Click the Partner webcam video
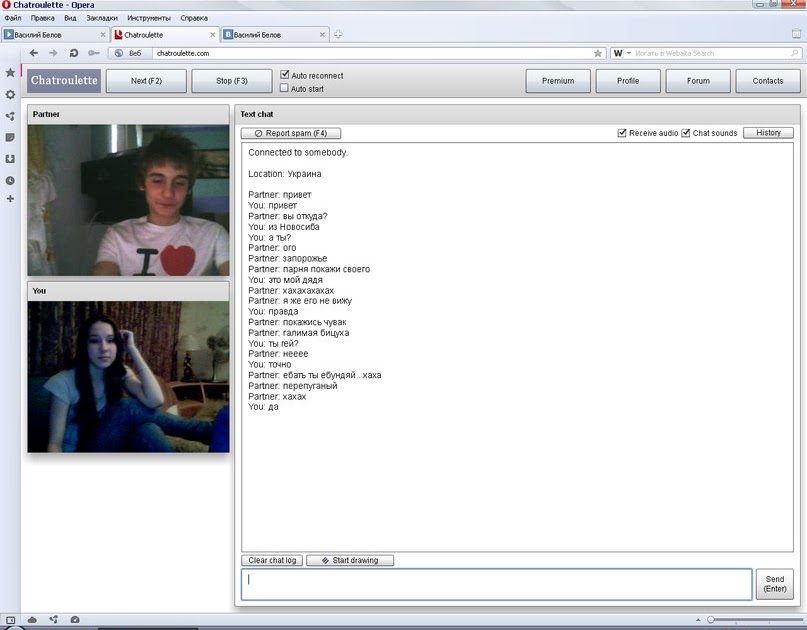 click(x=128, y=200)
